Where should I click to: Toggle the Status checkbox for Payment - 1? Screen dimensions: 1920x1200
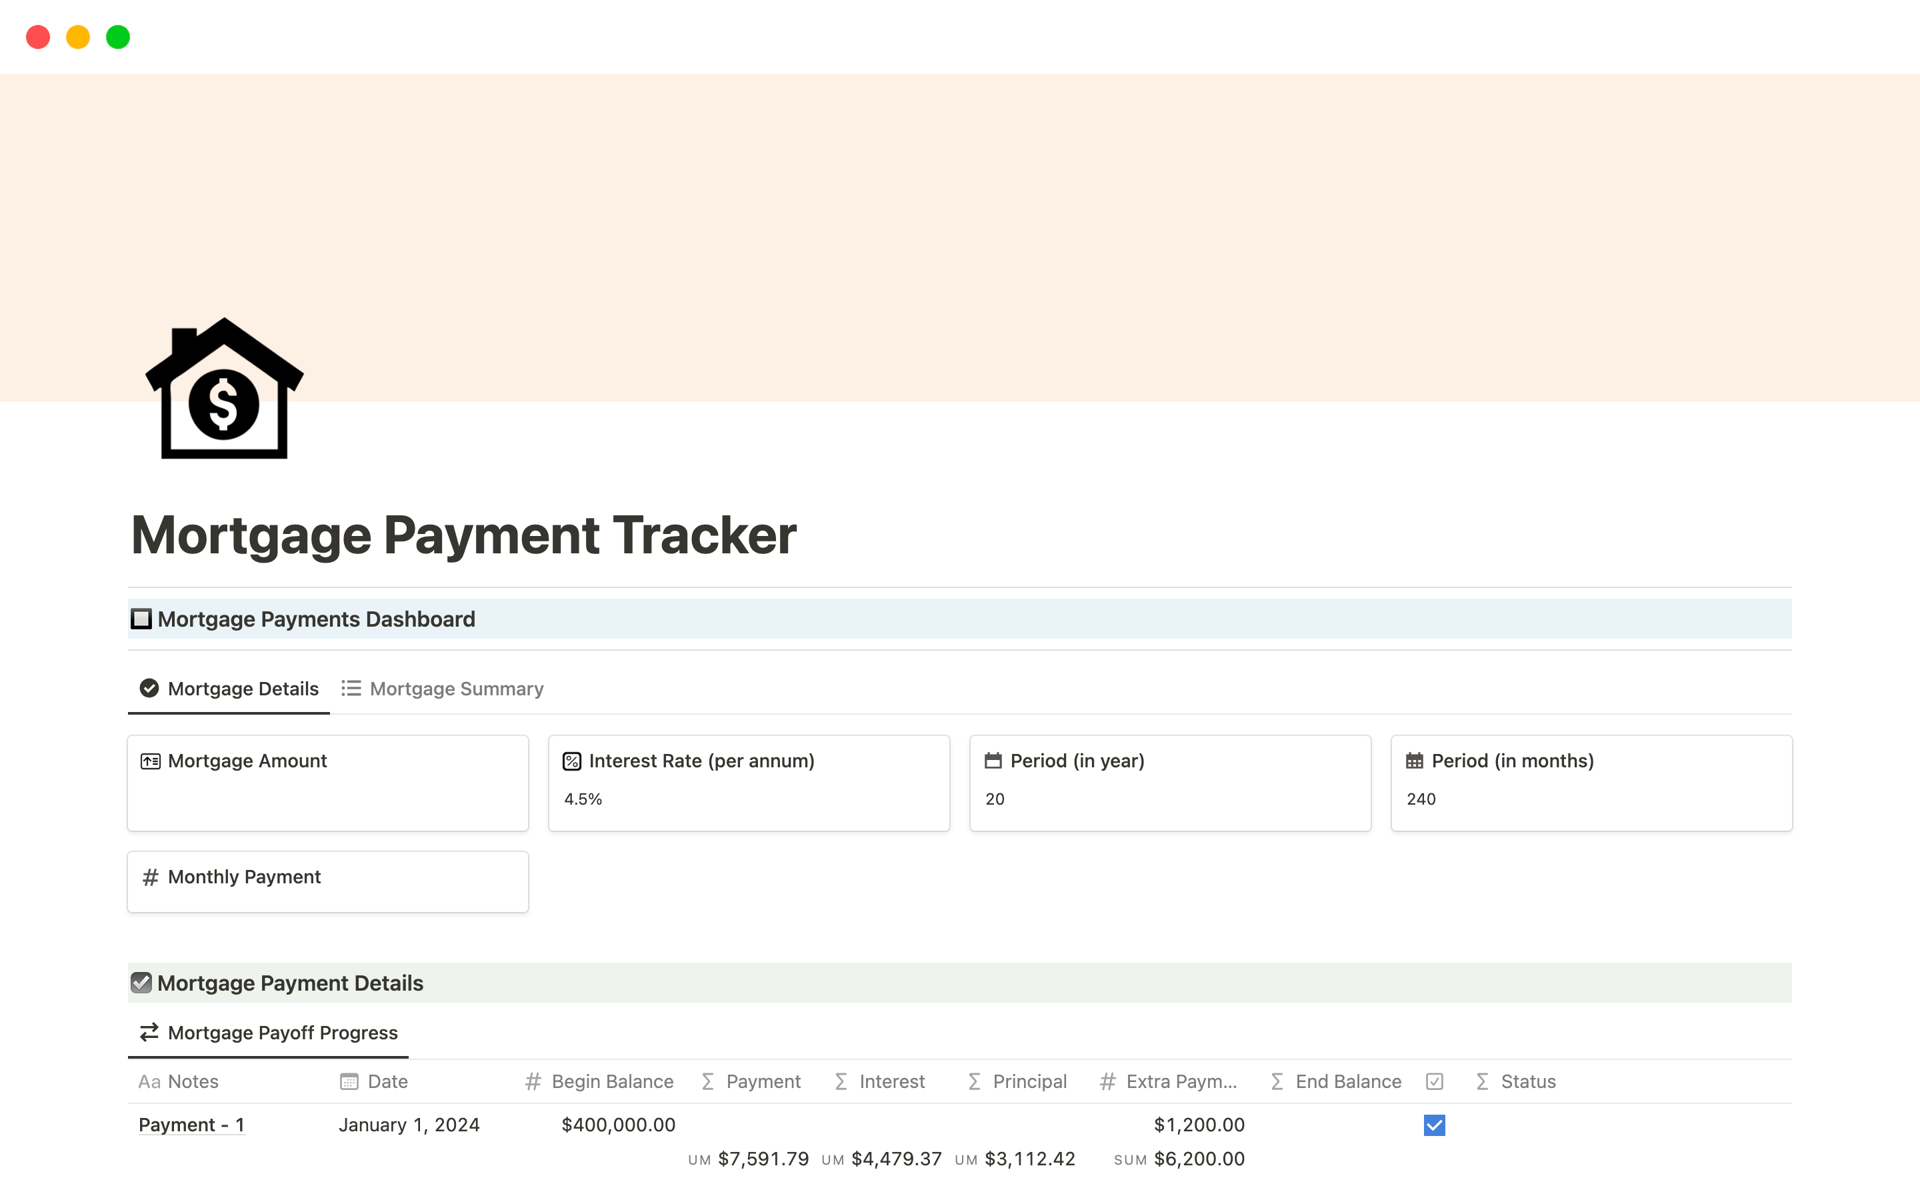(1434, 1124)
